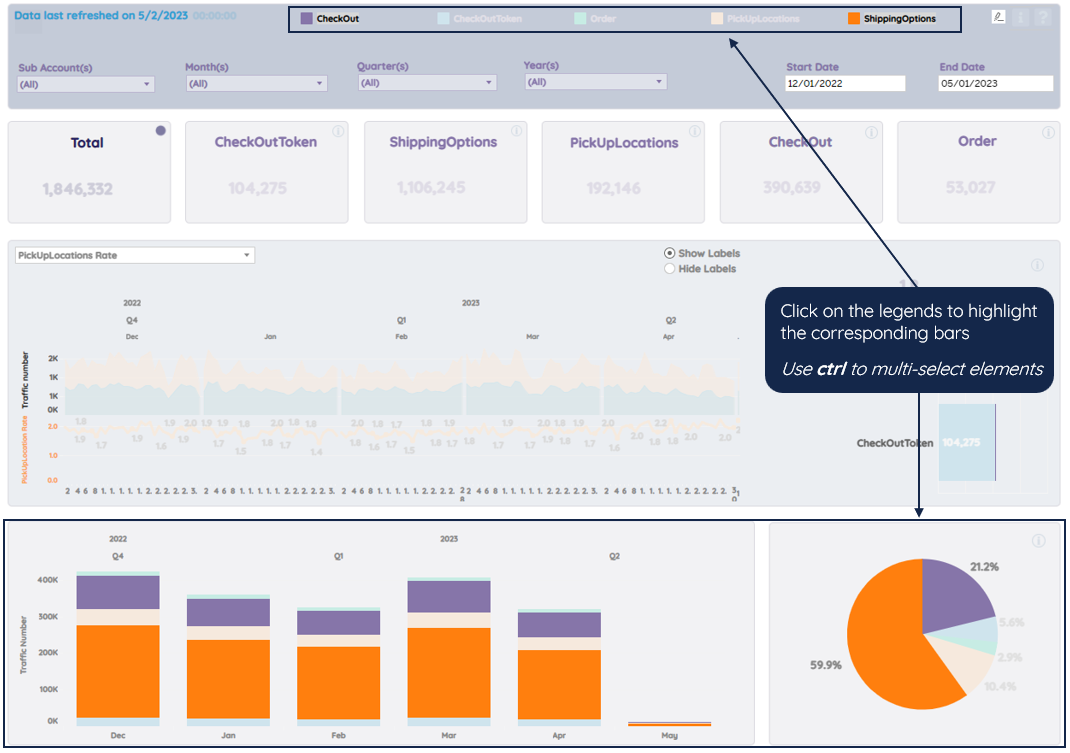Screen dimensions: 1070x753
Task: Open the Quarter(s) filter dropdown
Action: tap(426, 83)
